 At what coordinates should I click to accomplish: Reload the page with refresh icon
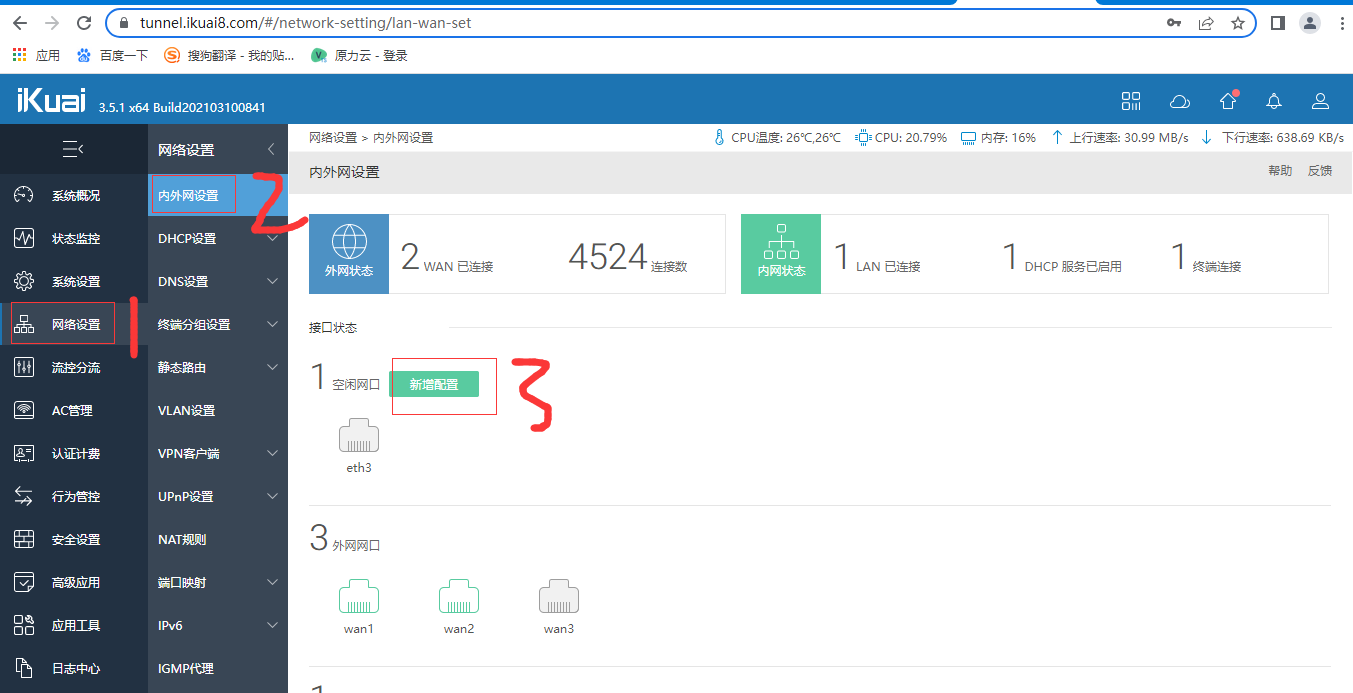pos(85,22)
